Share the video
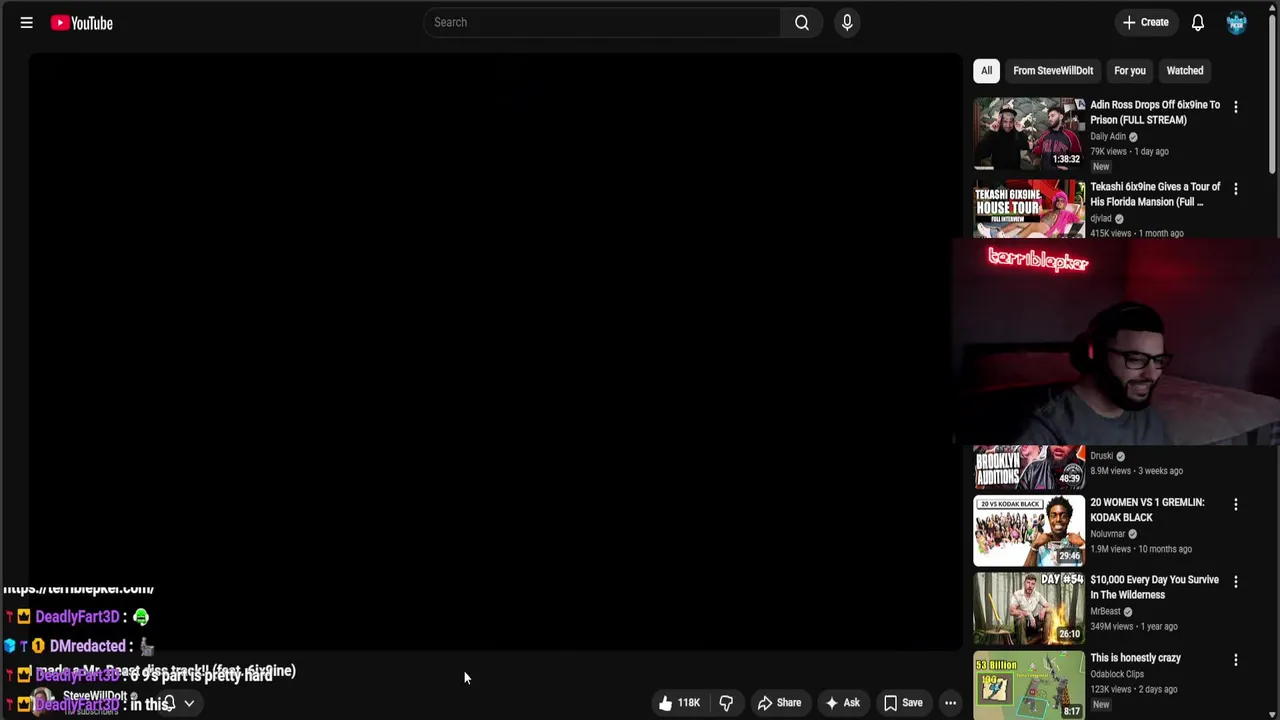Viewport: 1280px width, 720px height. pyautogui.click(x=779, y=703)
